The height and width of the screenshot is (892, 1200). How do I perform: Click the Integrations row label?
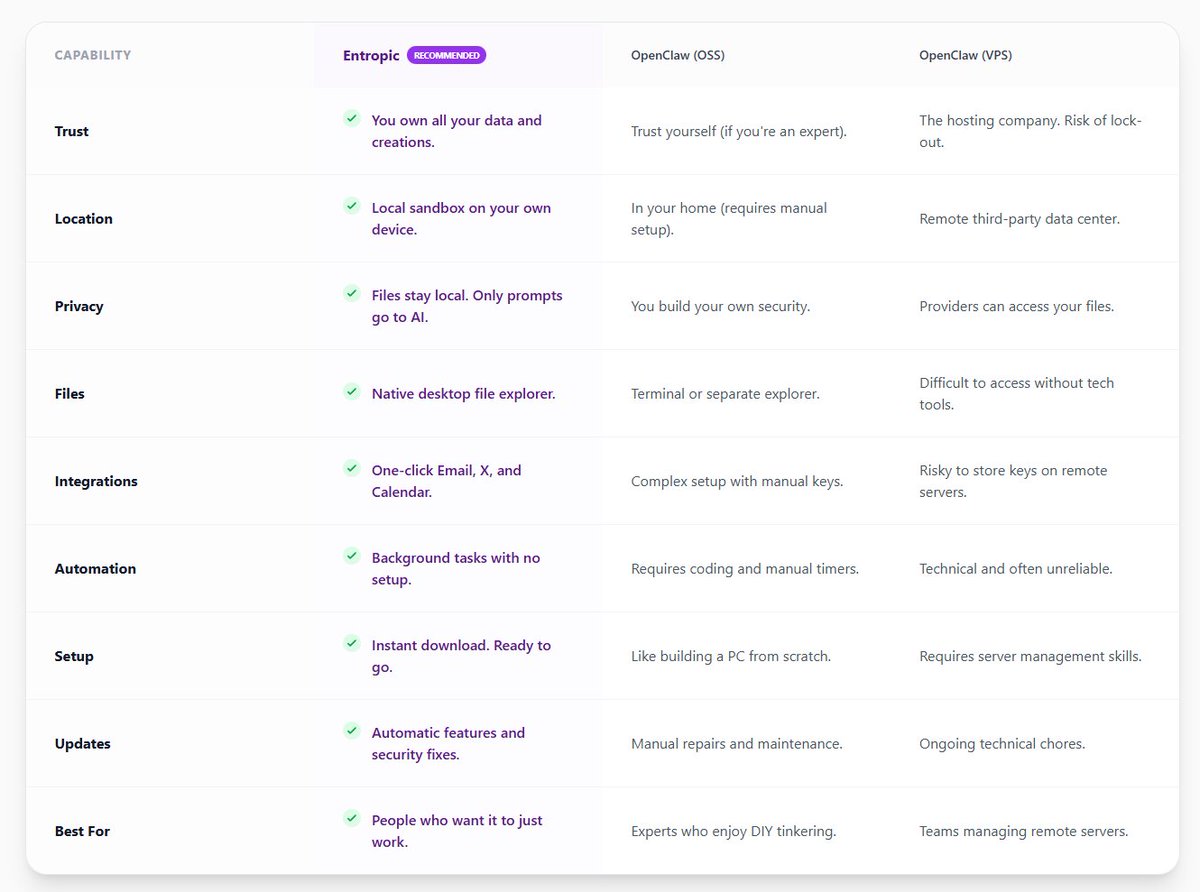pos(96,481)
